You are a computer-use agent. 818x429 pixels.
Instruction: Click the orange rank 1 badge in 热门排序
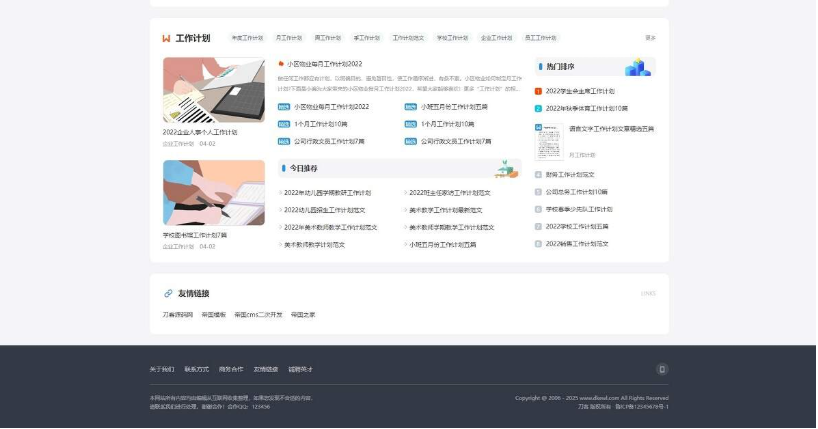[538, 91]
